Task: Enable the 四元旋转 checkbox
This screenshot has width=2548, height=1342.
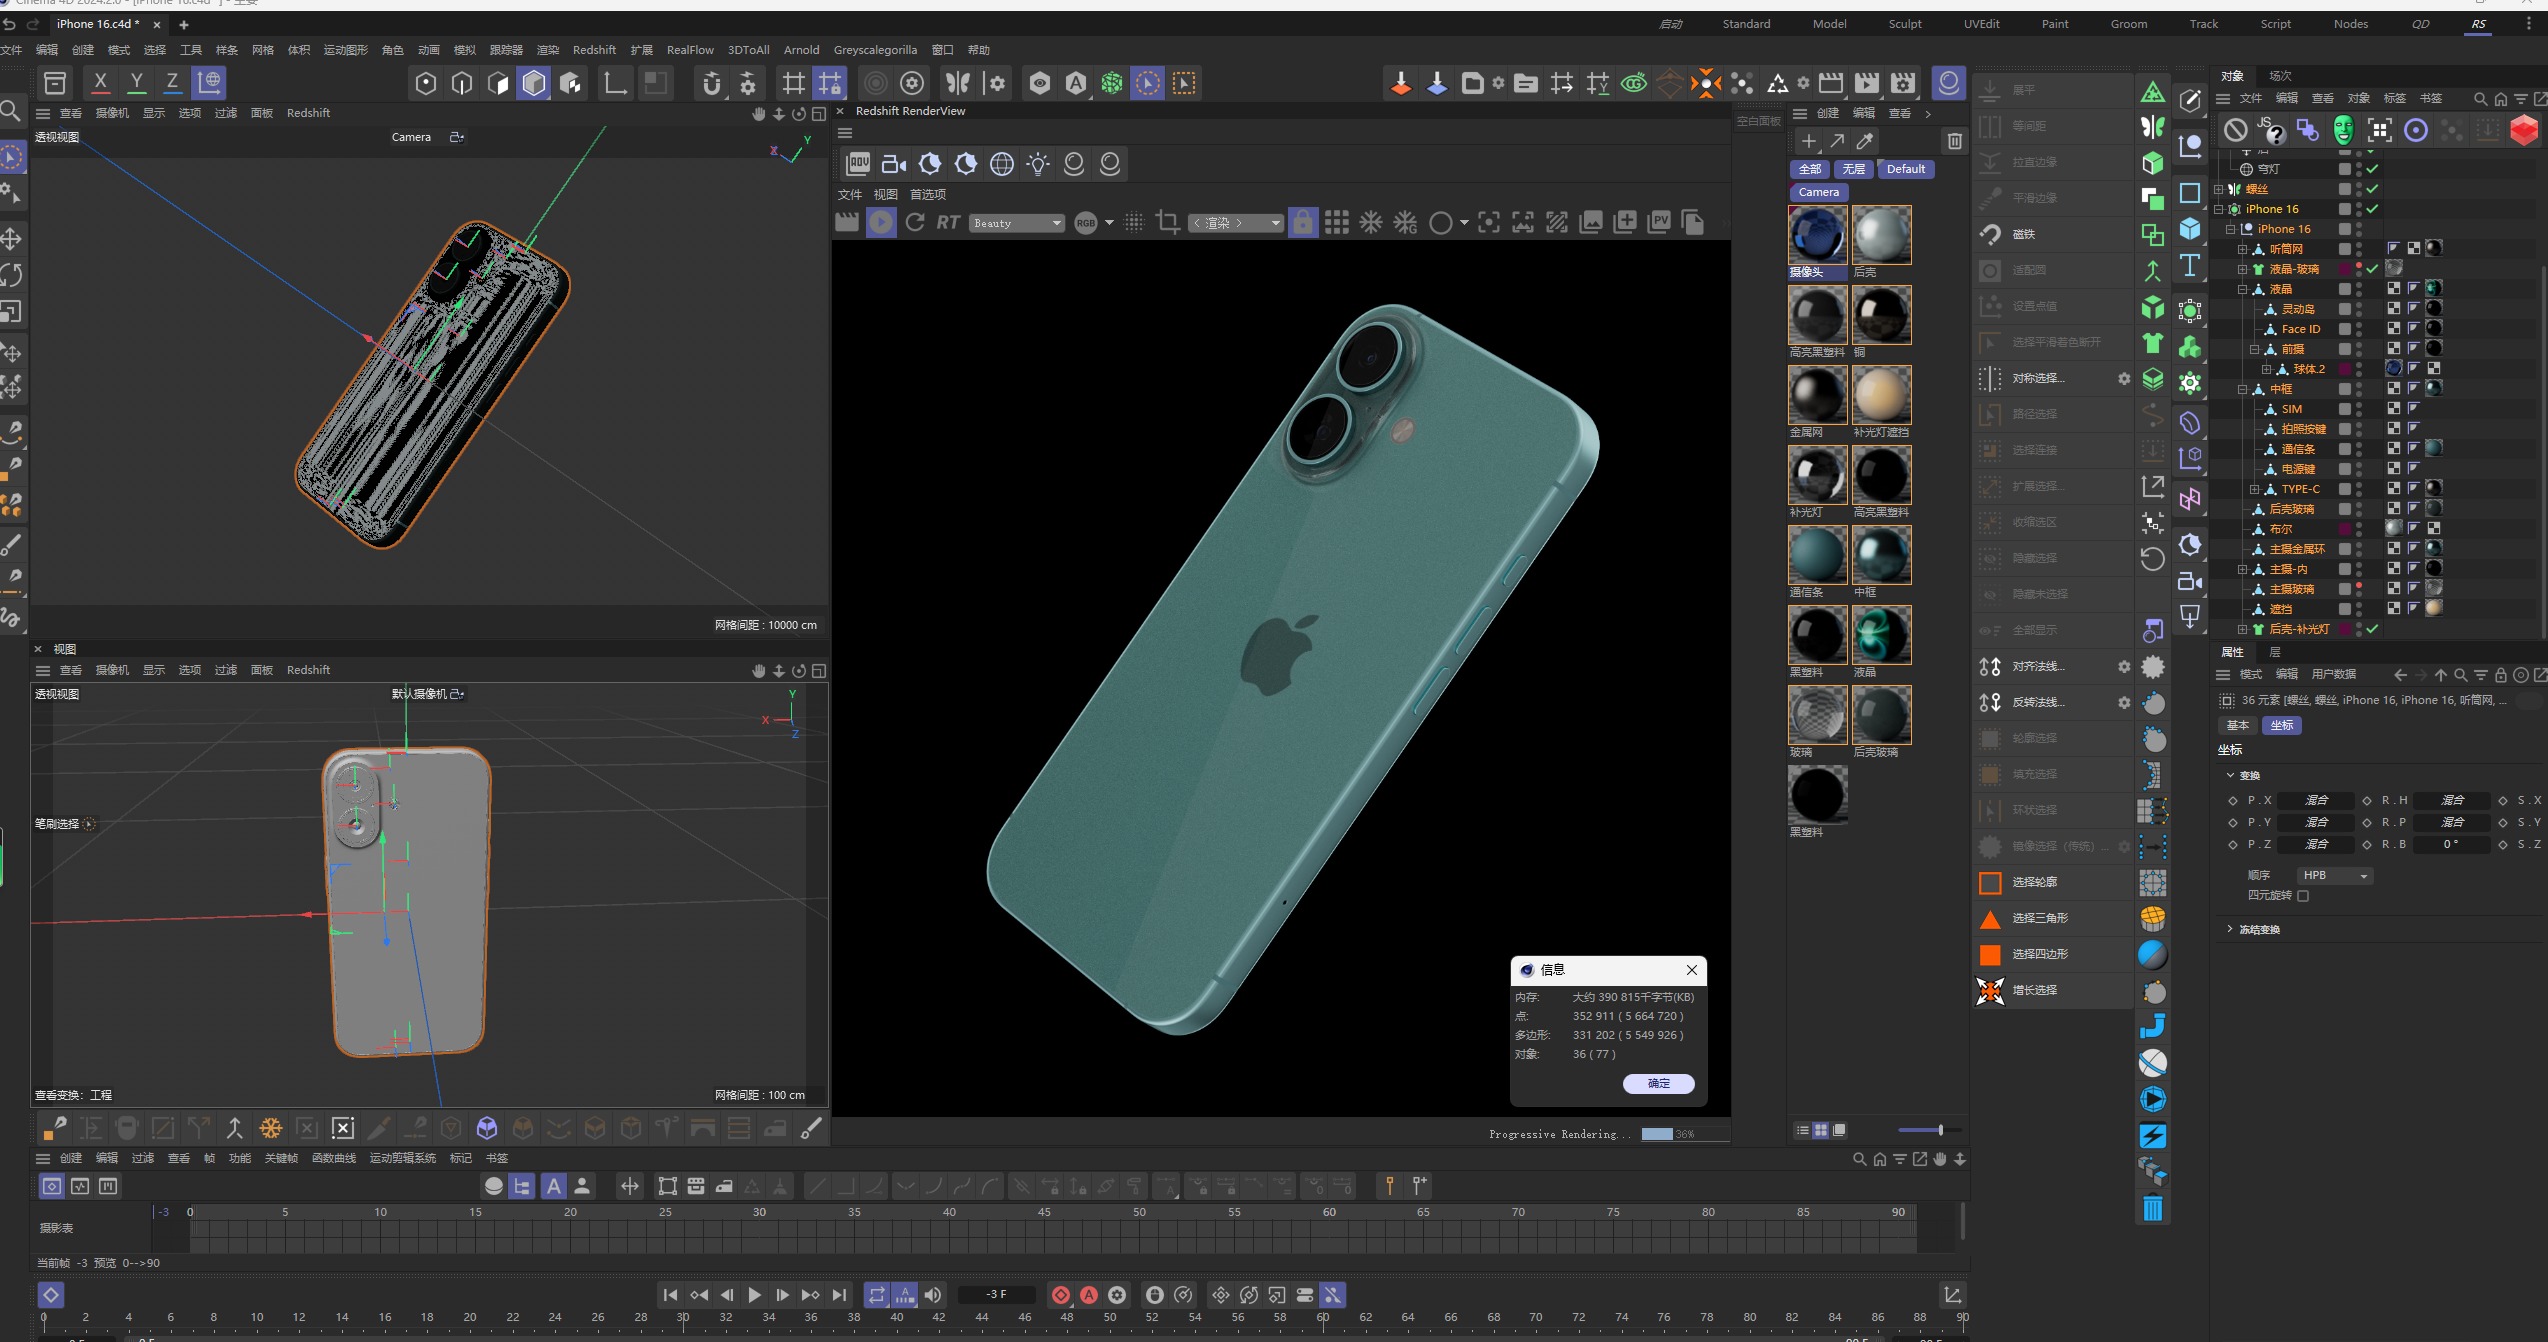Action: [2303, 896]
